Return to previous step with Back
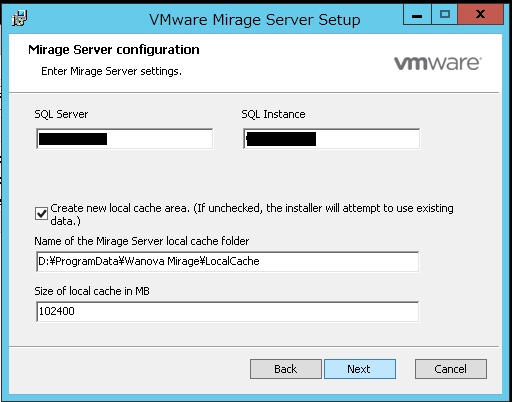The height and width of the screenshot is (402, 512). coord(286,369)
